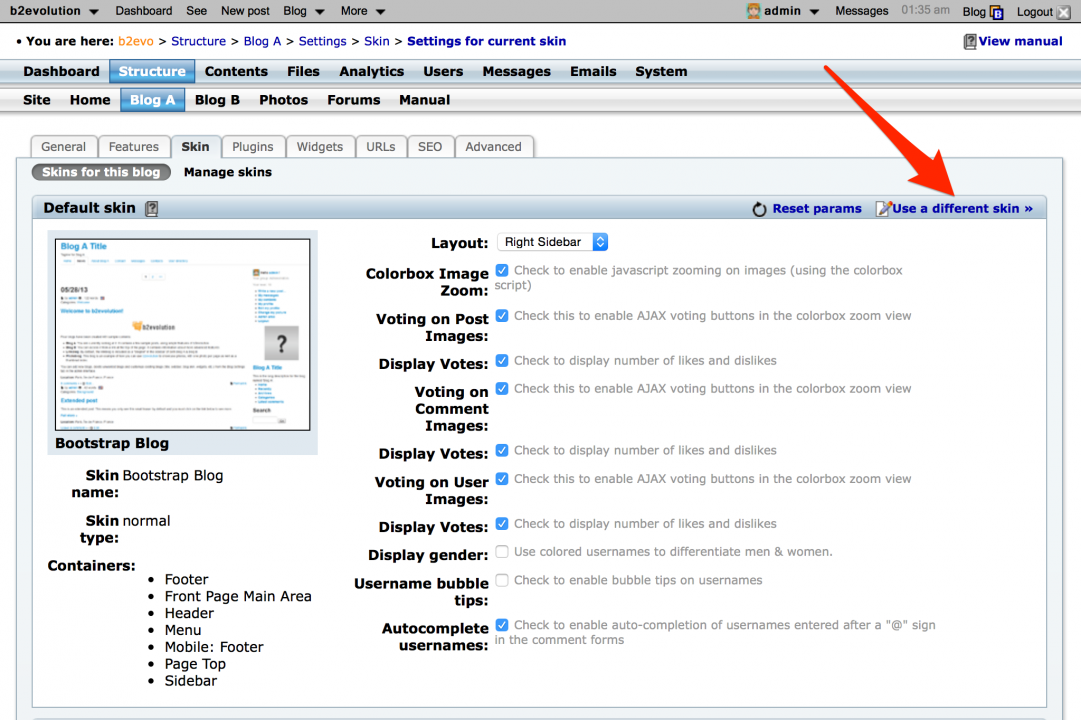Open the General settings tab
The width and height of the screenshot is (1081, 720).
point(63,147)
